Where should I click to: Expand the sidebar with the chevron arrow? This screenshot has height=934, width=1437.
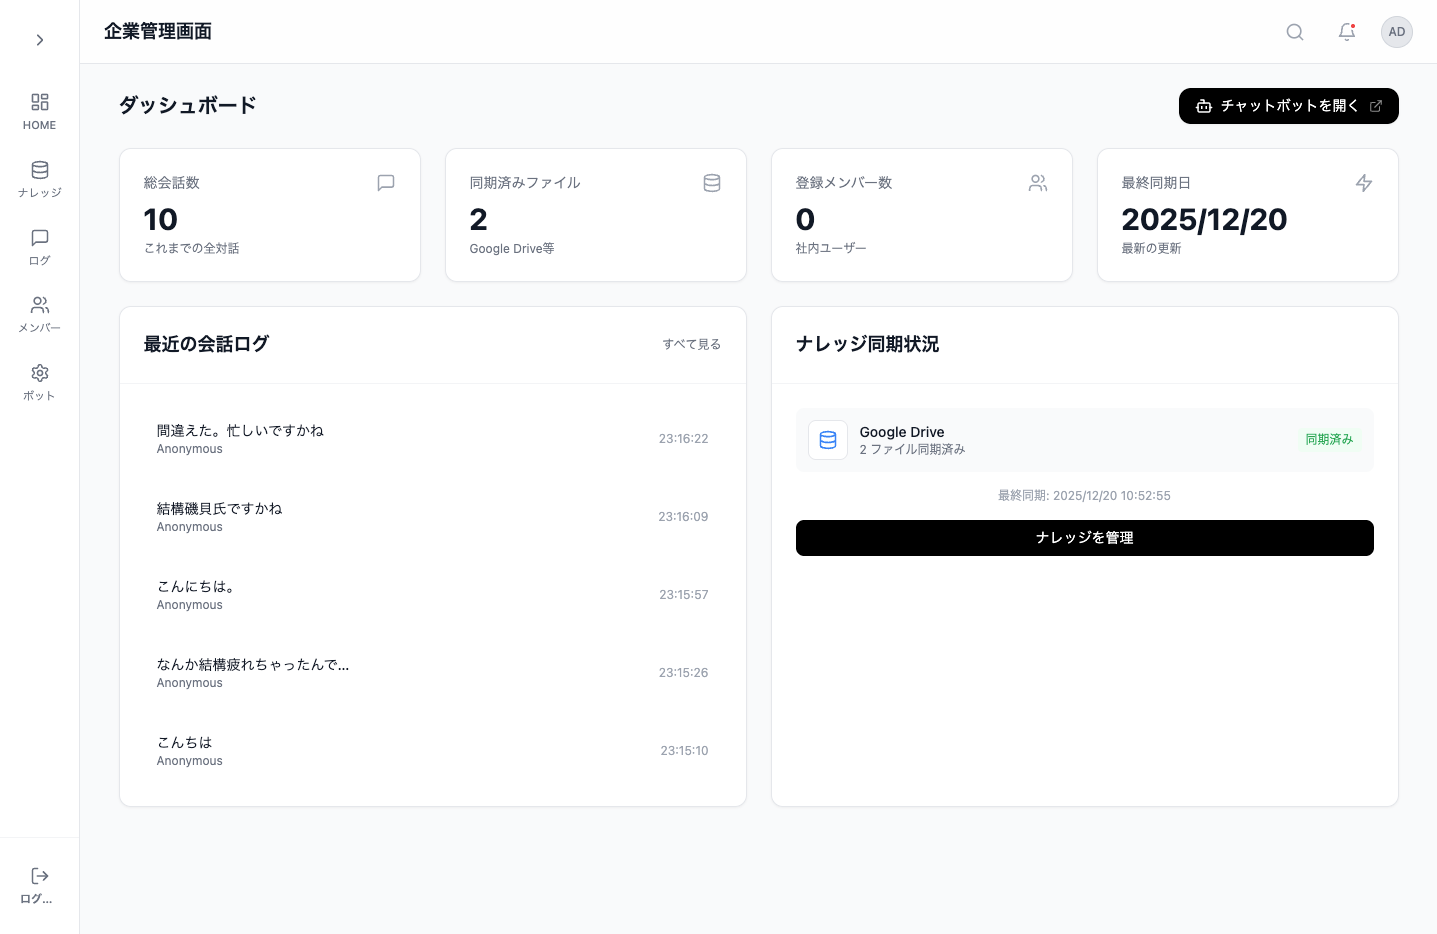pyautogui.click(x=40, y=40)
